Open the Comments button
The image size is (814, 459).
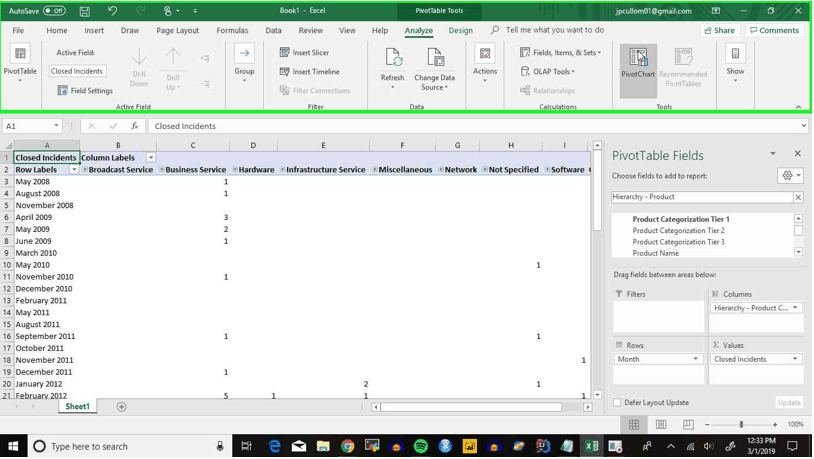pos(775,31)
